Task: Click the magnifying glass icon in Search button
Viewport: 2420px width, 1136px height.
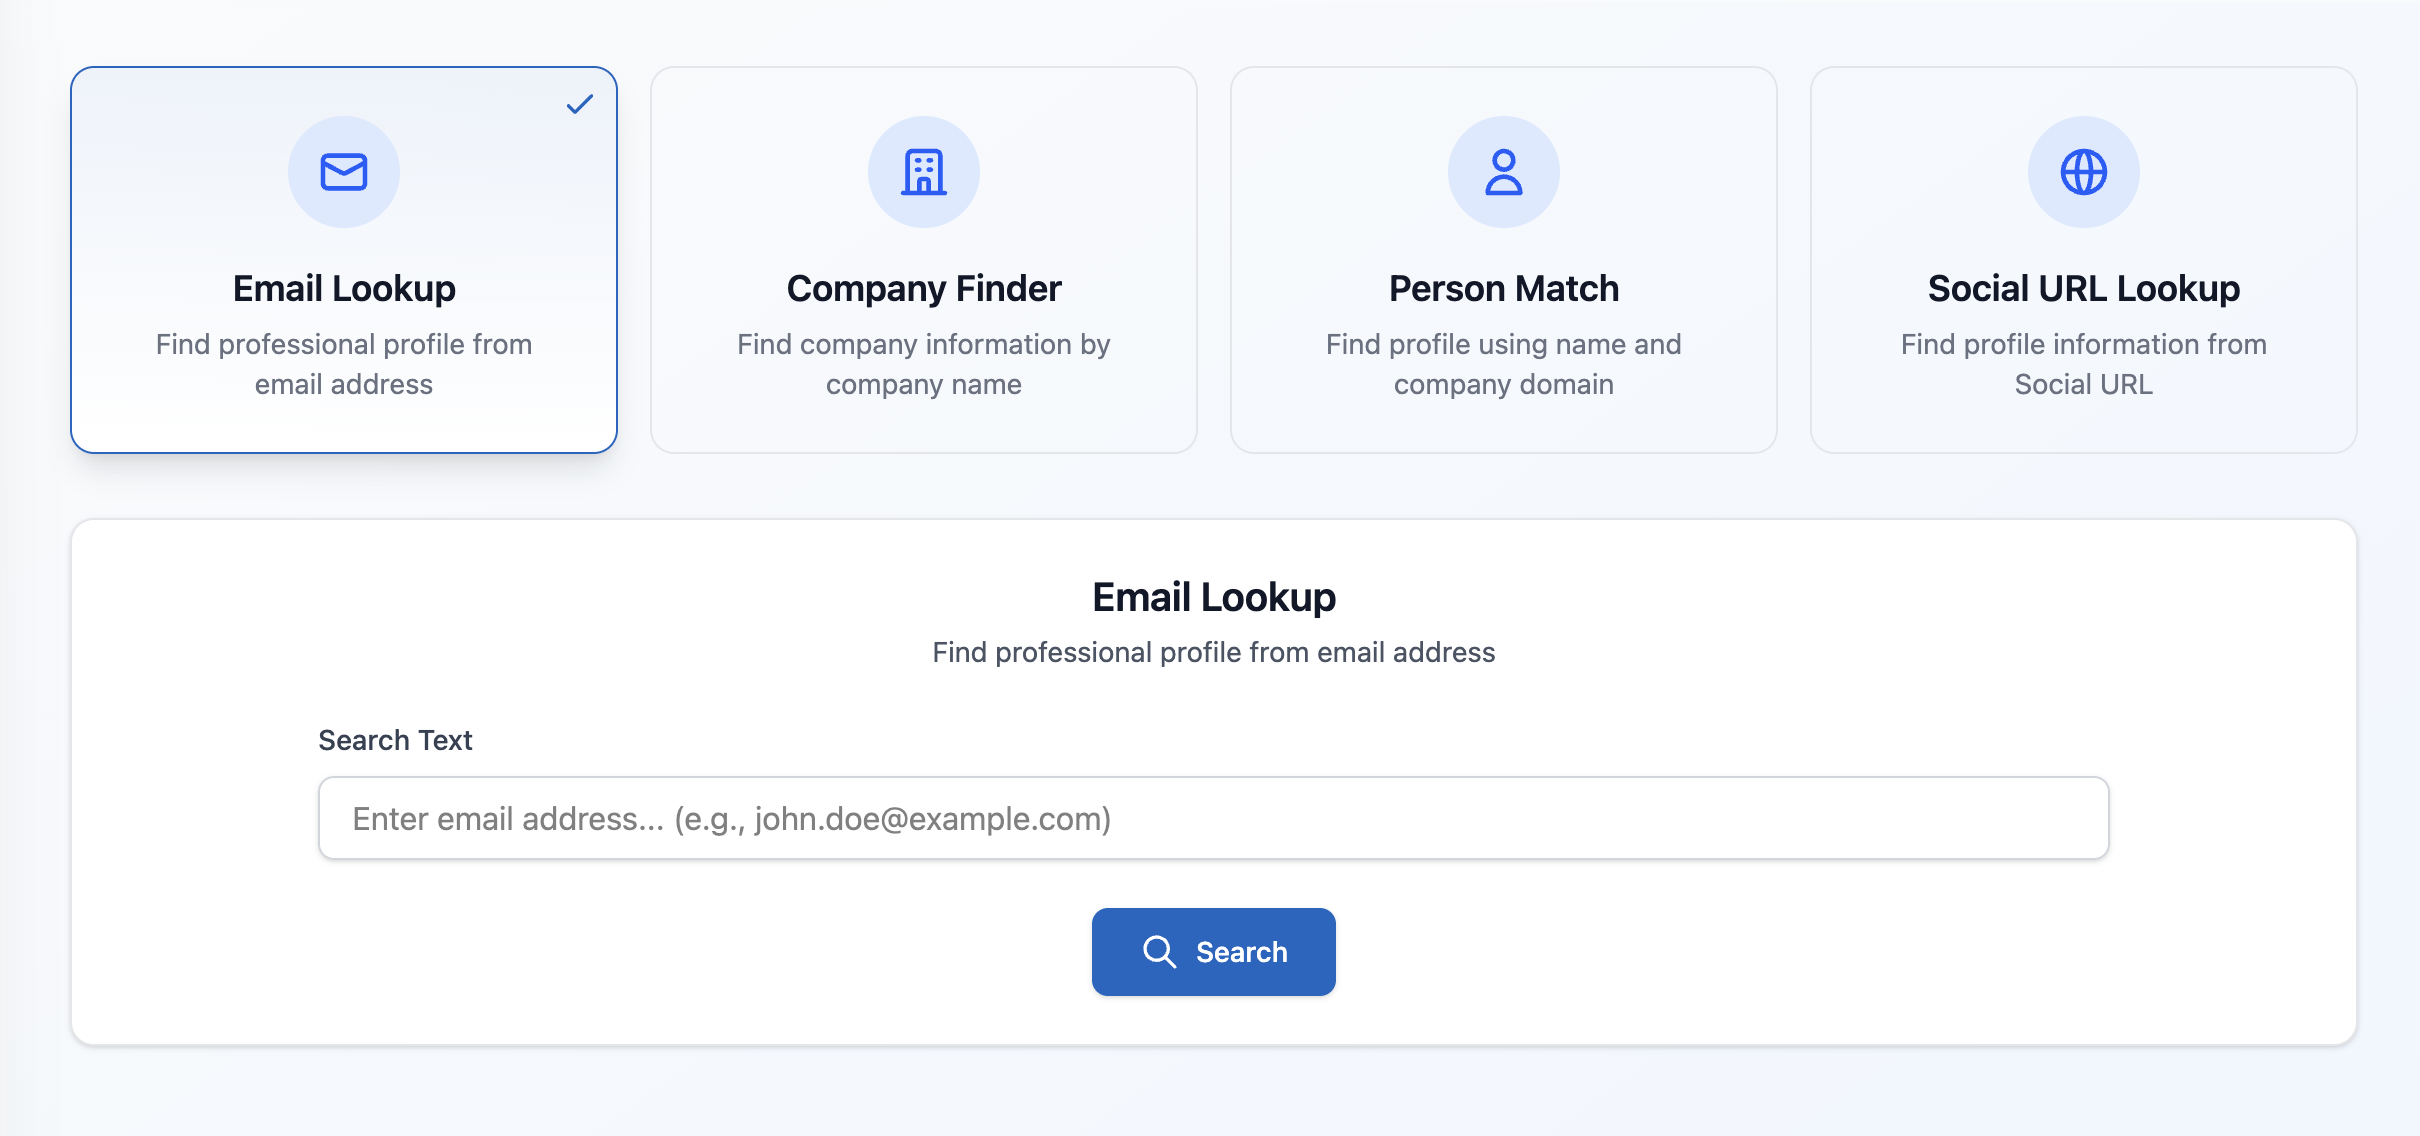Action: coord(1159,952)
